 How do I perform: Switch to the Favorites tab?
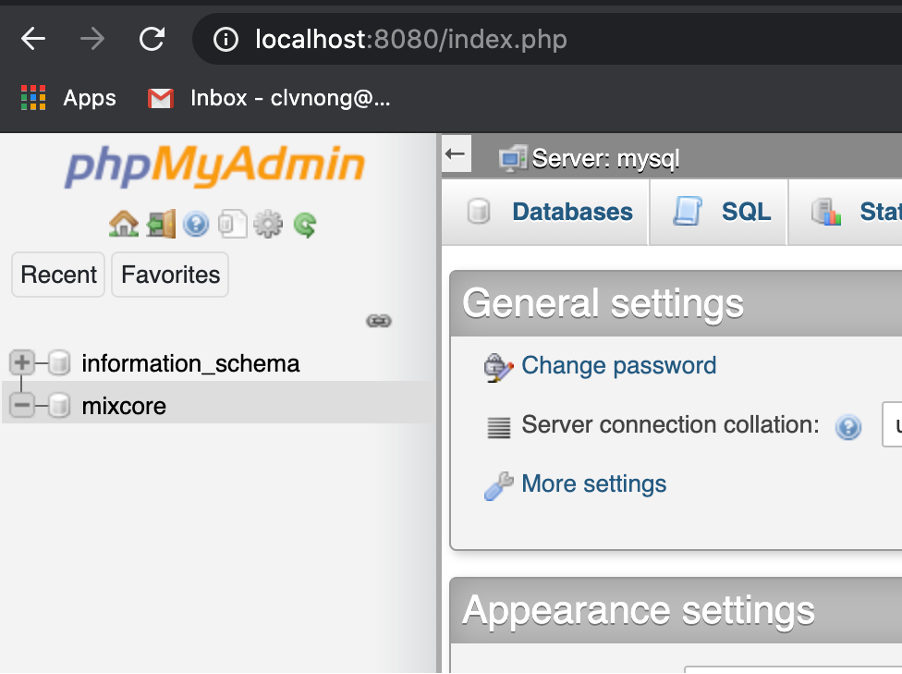(x=169, y=274)
